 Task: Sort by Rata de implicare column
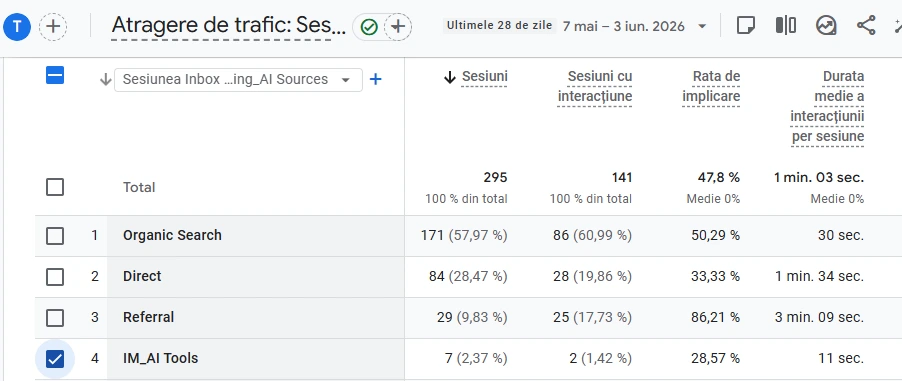click(x=711, y=86)
